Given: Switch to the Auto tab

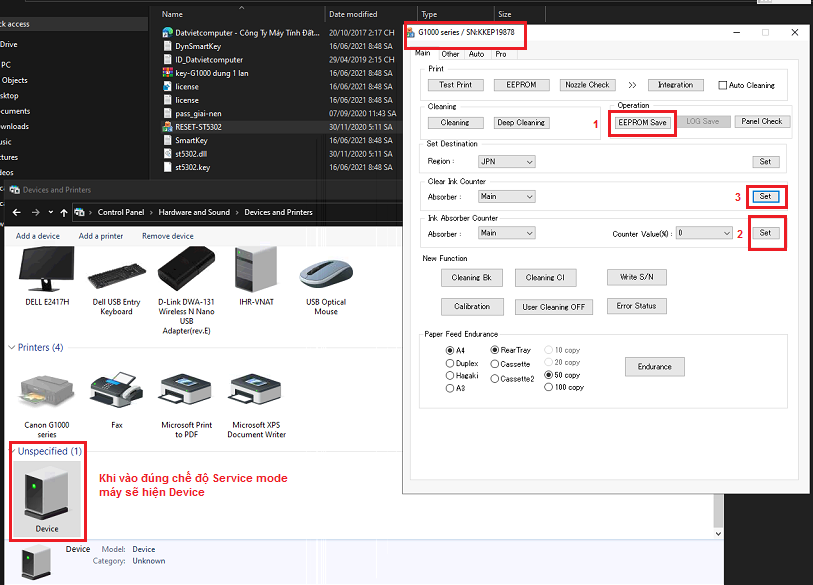Looking at the screenshot, I should click(x=476, y=54).
